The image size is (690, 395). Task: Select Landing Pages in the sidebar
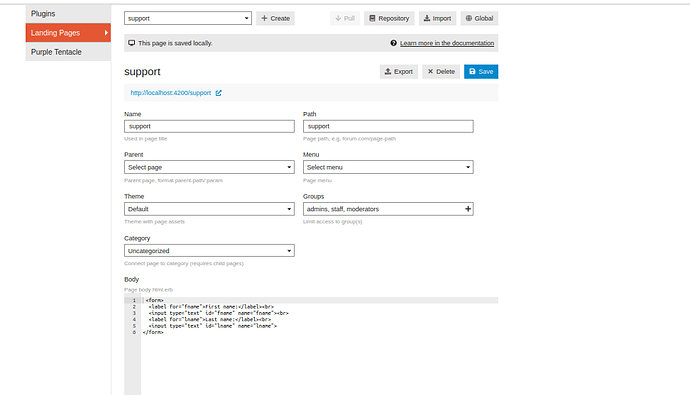pyautogui.click(x=68, y=33)
